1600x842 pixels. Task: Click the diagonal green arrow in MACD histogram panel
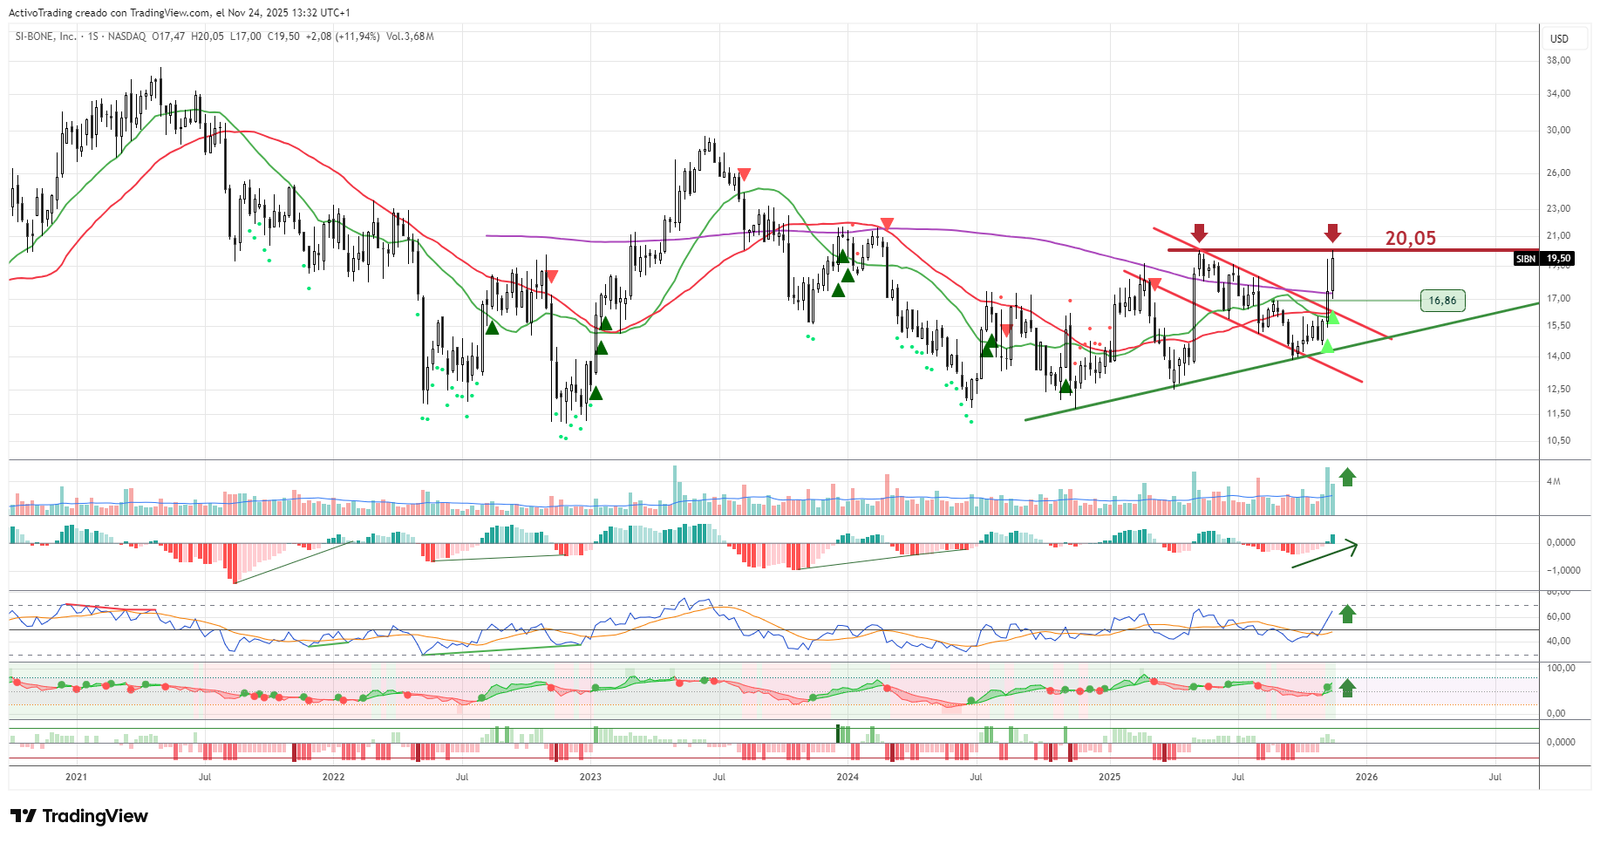(x=1325, y=555)
